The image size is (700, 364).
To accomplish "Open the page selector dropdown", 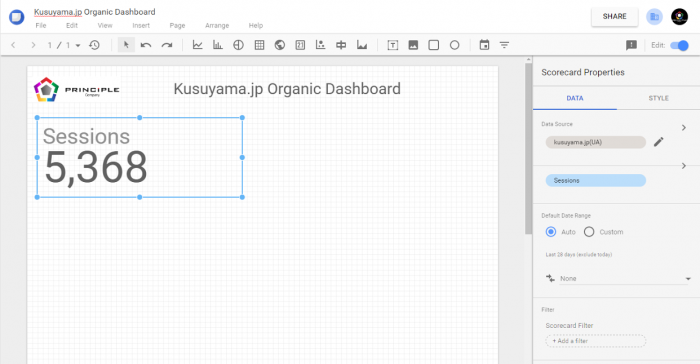I will coord(78,46).
